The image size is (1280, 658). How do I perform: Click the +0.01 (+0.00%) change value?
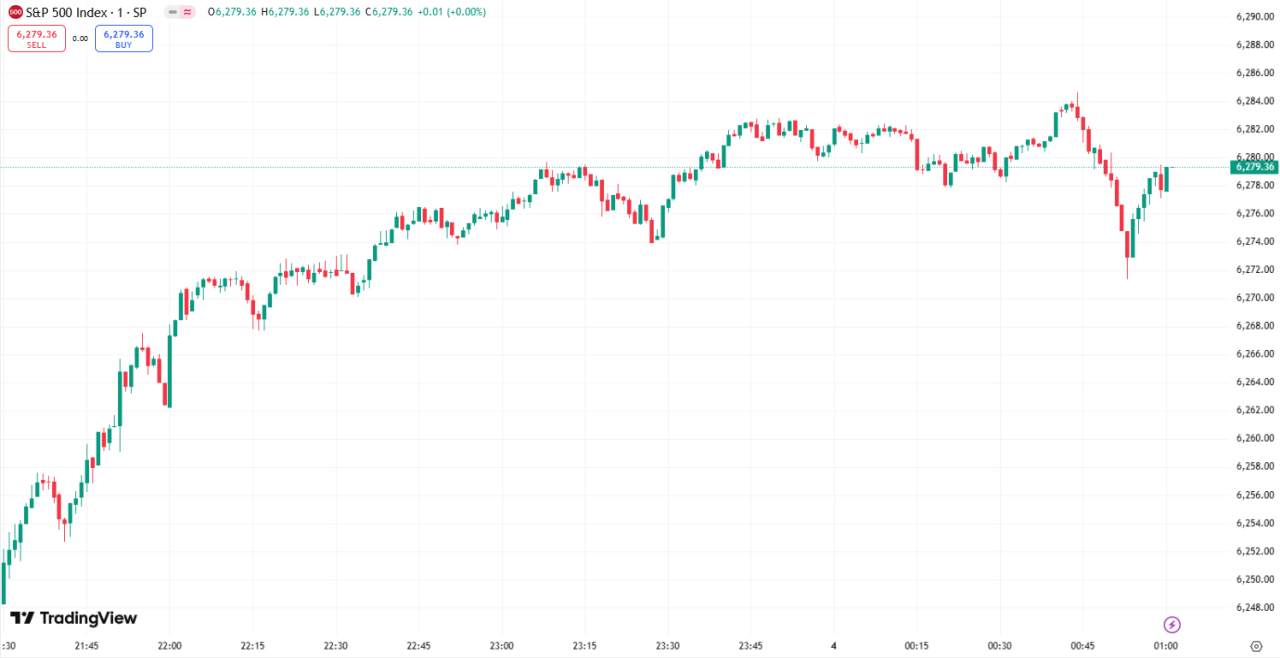pos(451,12)
